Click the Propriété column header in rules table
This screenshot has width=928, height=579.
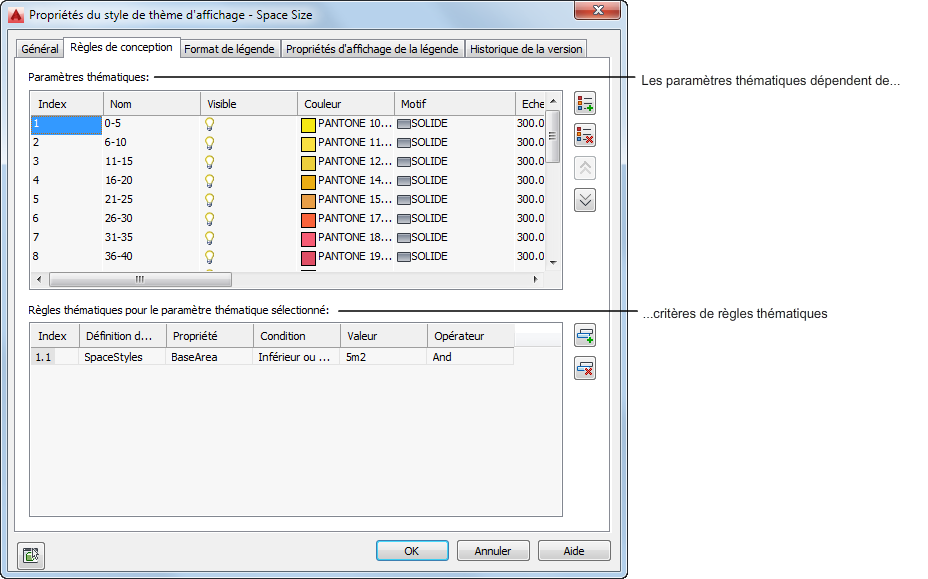(x=210, y=336)
